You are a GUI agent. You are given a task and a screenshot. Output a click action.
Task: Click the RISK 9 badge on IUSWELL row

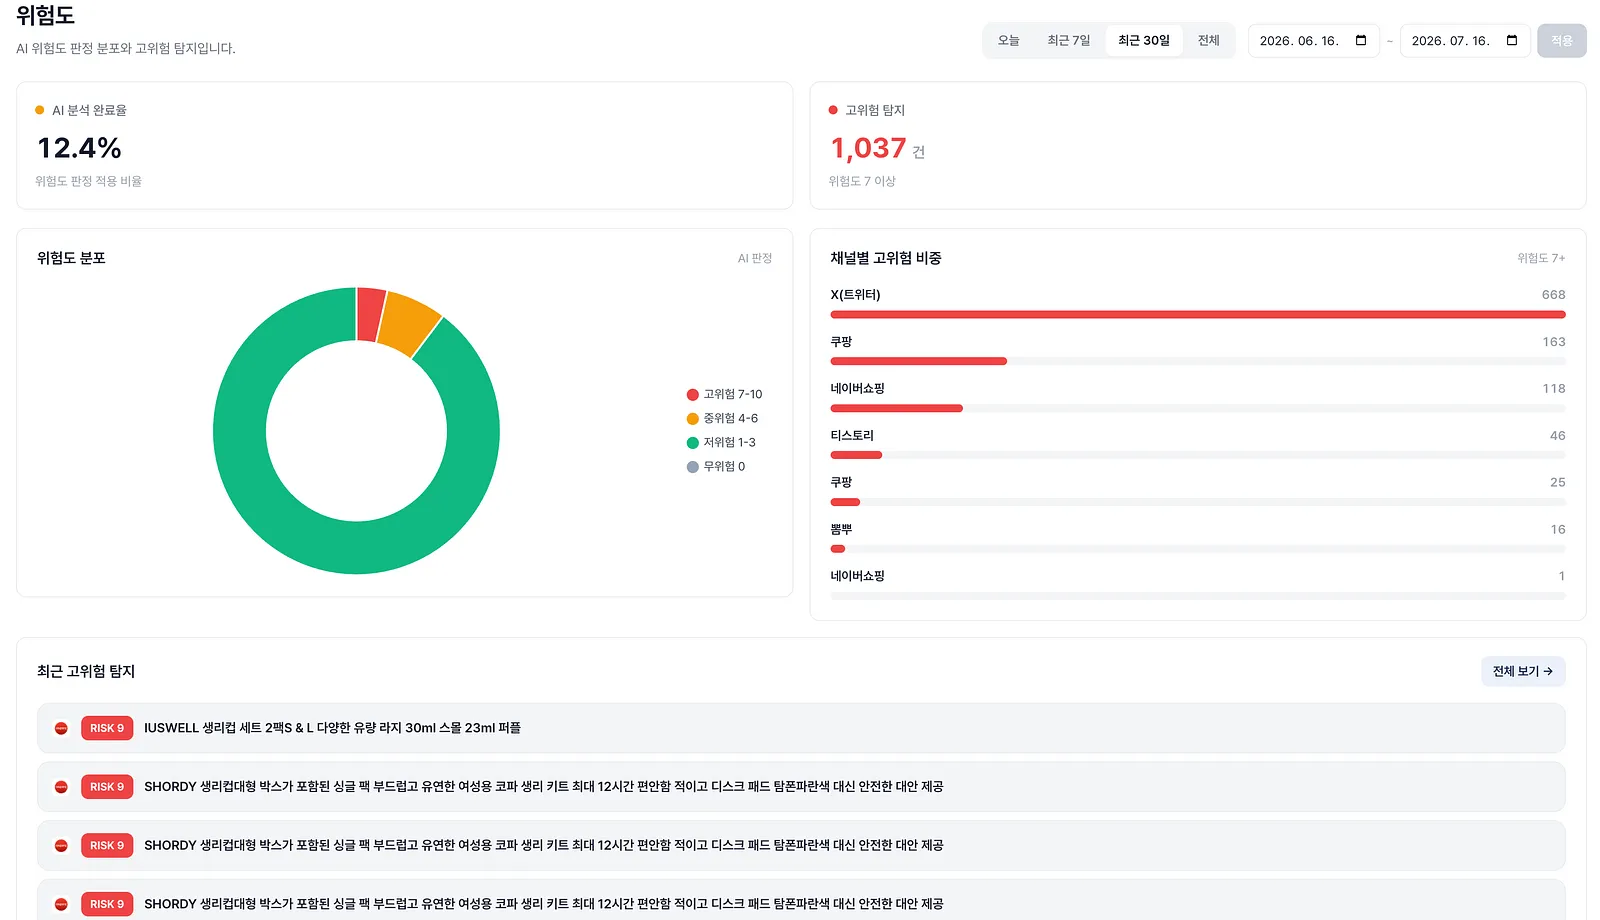[107, 728]
